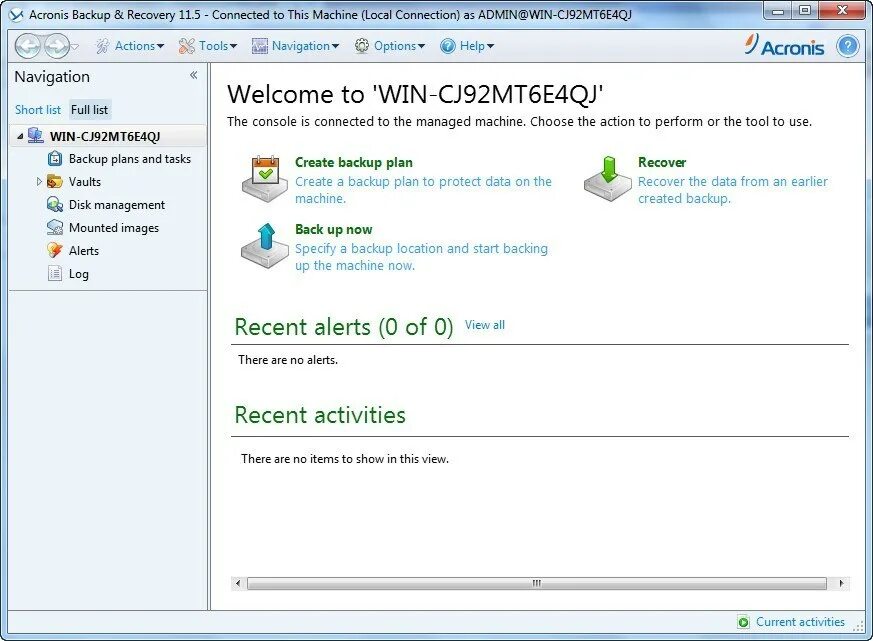Click the Log document icon
The image size is (873, 641).
[x=55, y=273]
